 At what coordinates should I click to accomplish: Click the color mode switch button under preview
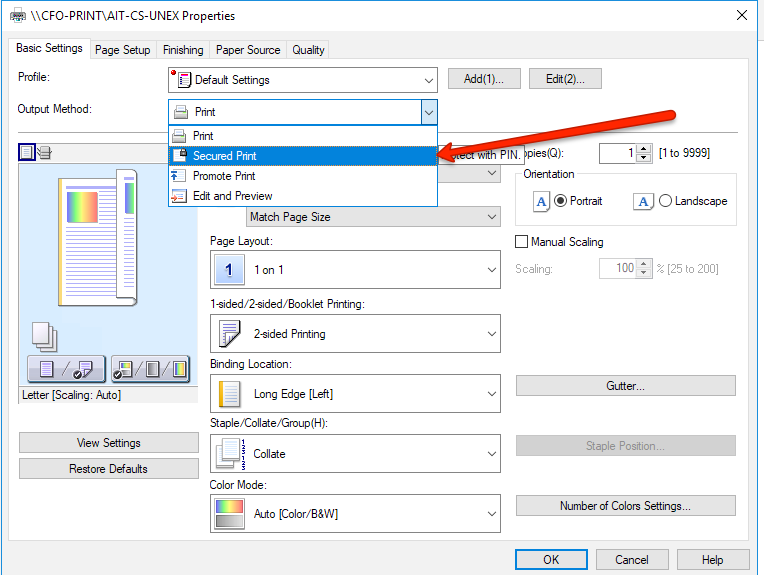(x=150, y=370)
